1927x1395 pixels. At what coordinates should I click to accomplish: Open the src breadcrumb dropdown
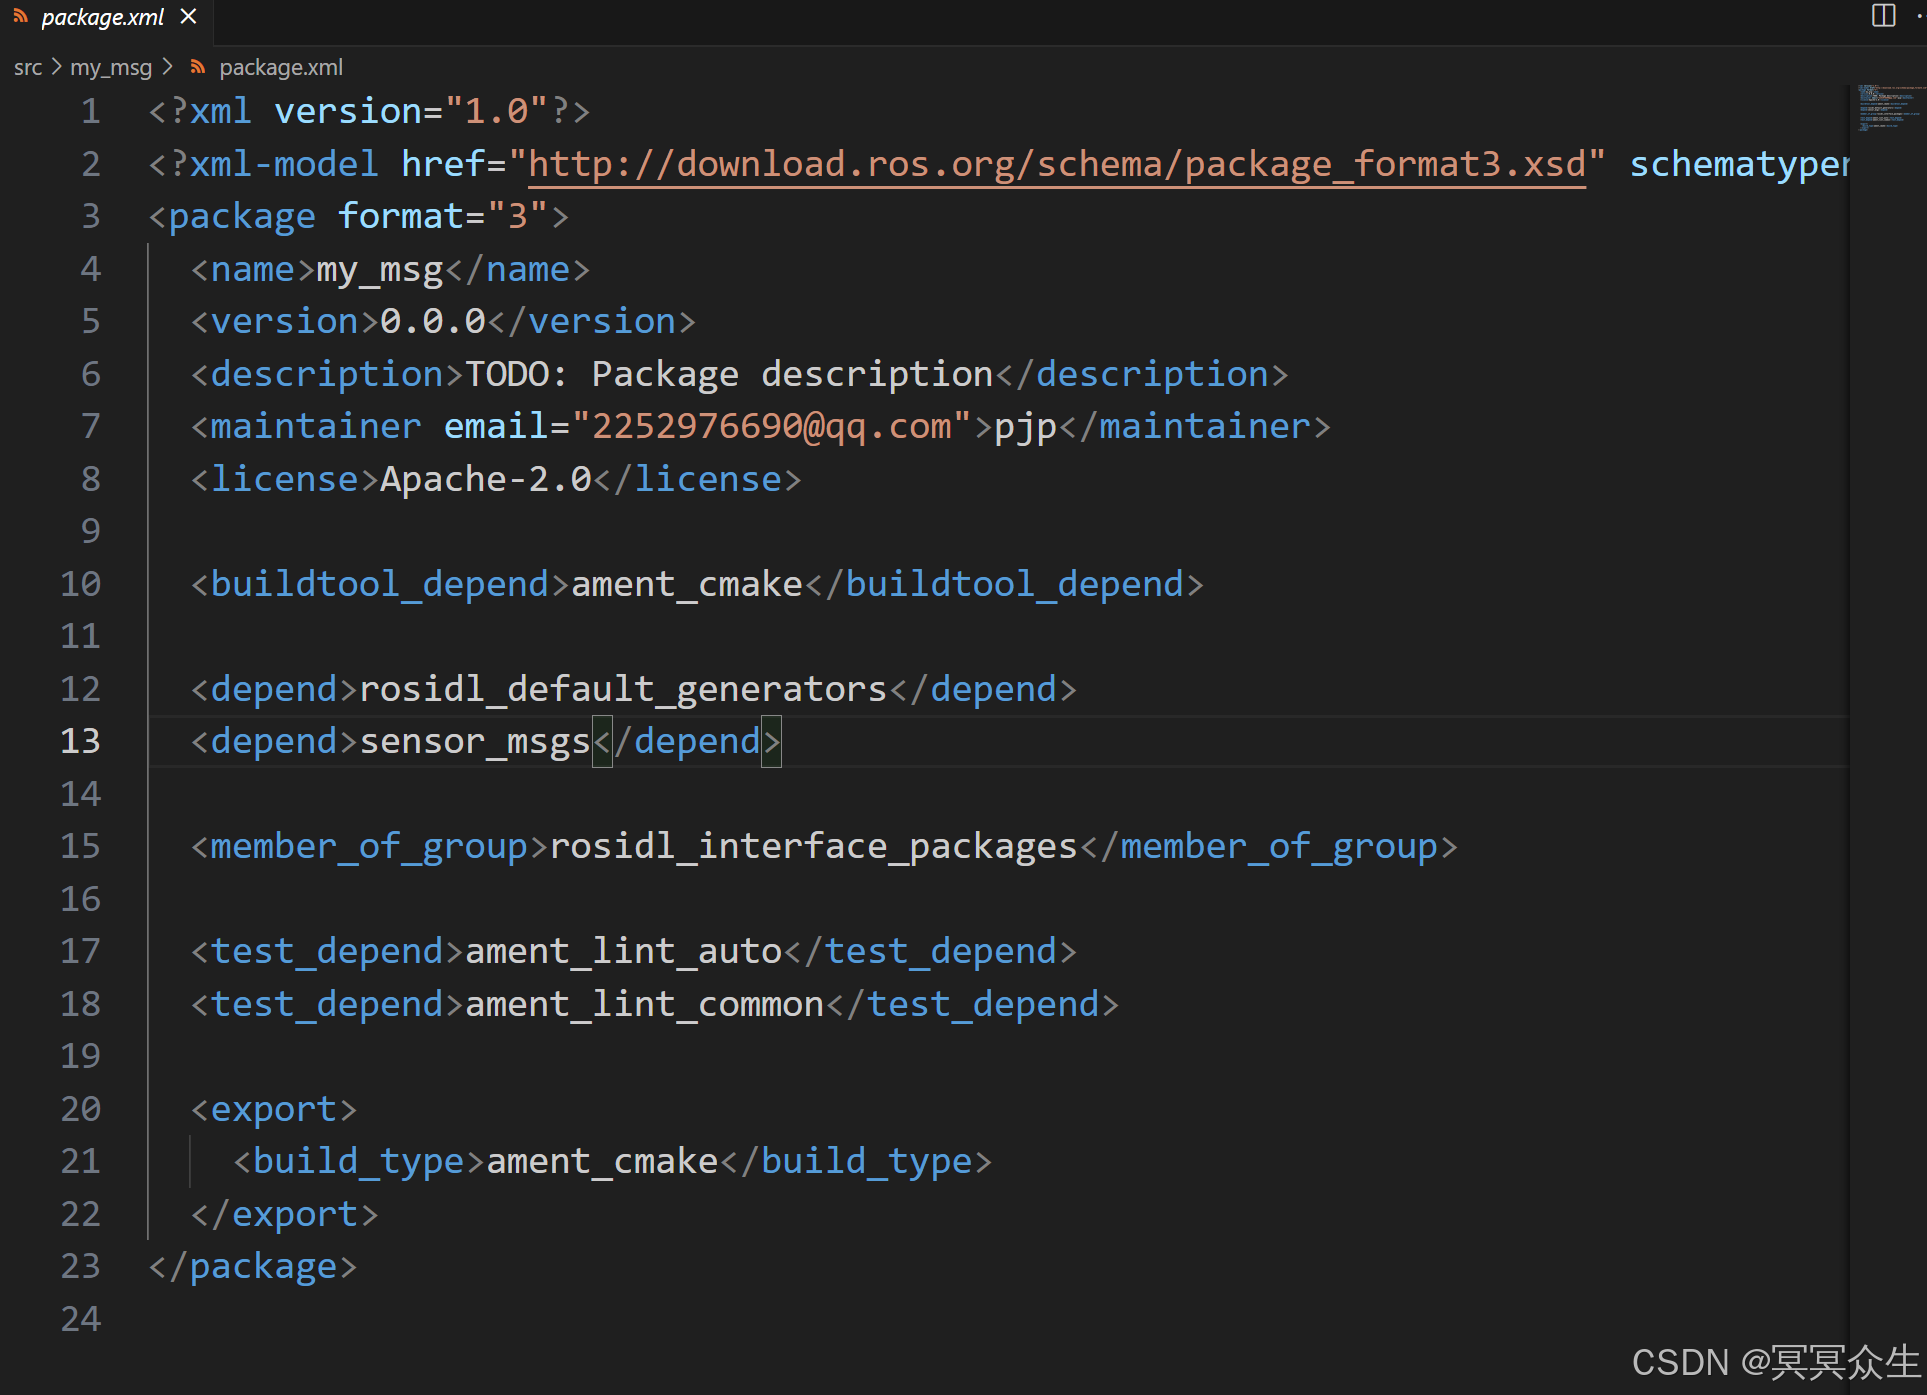point(28,68)
